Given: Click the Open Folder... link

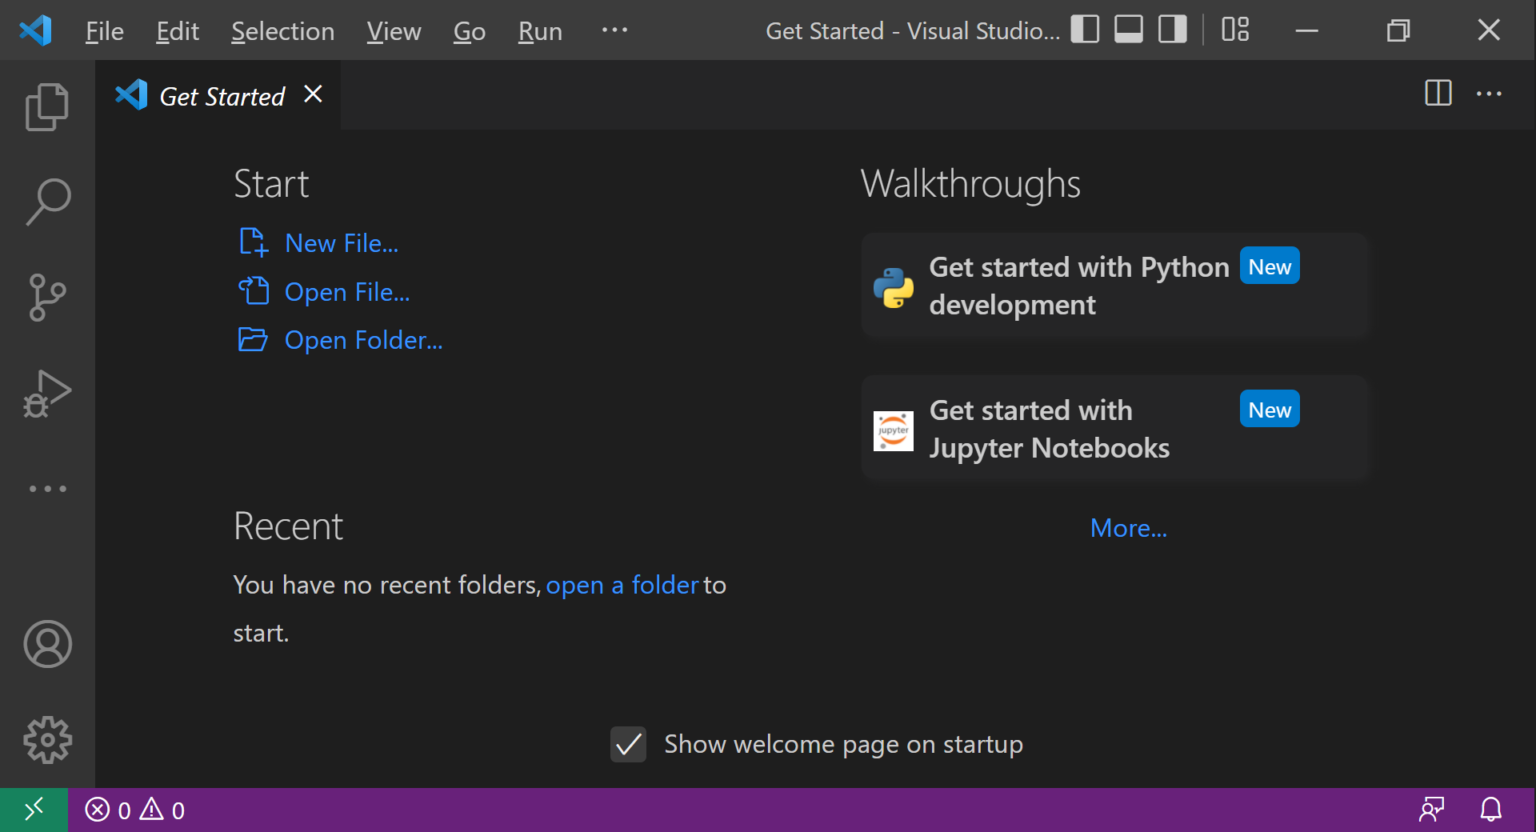Looking at the screenshot, I should tap(363, 340).
